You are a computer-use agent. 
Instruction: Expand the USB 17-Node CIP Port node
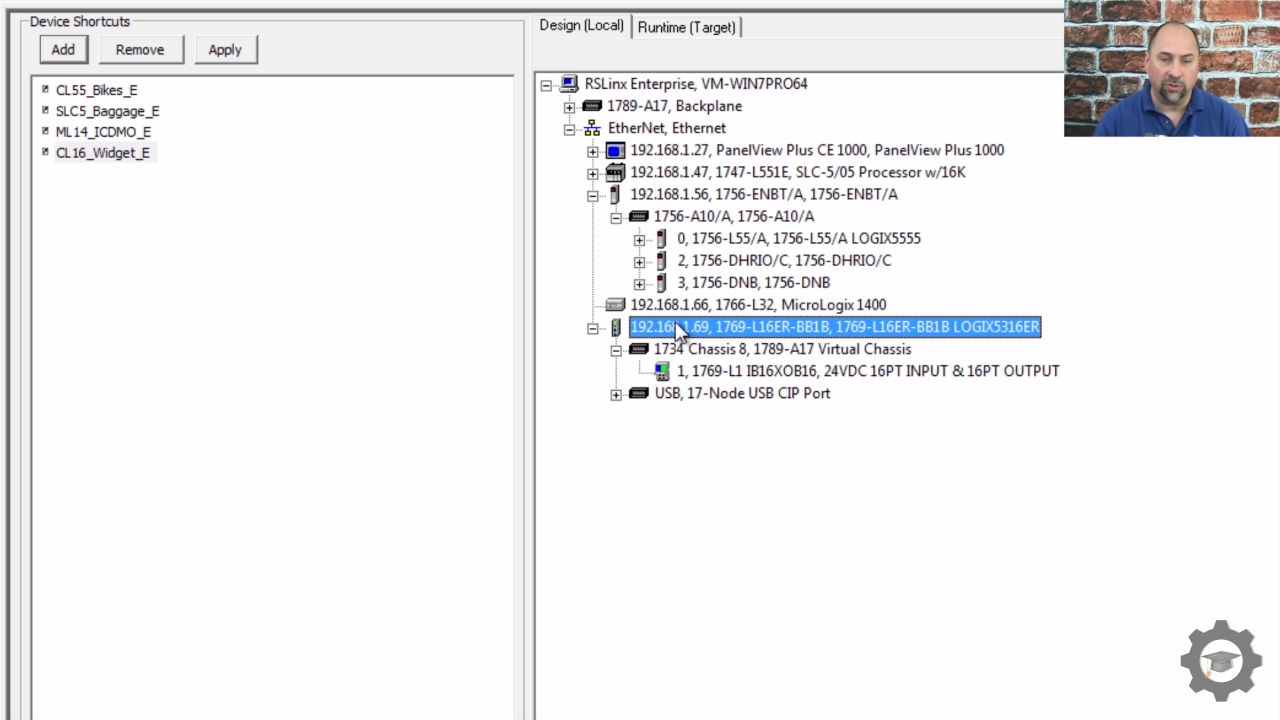[616, 395]
